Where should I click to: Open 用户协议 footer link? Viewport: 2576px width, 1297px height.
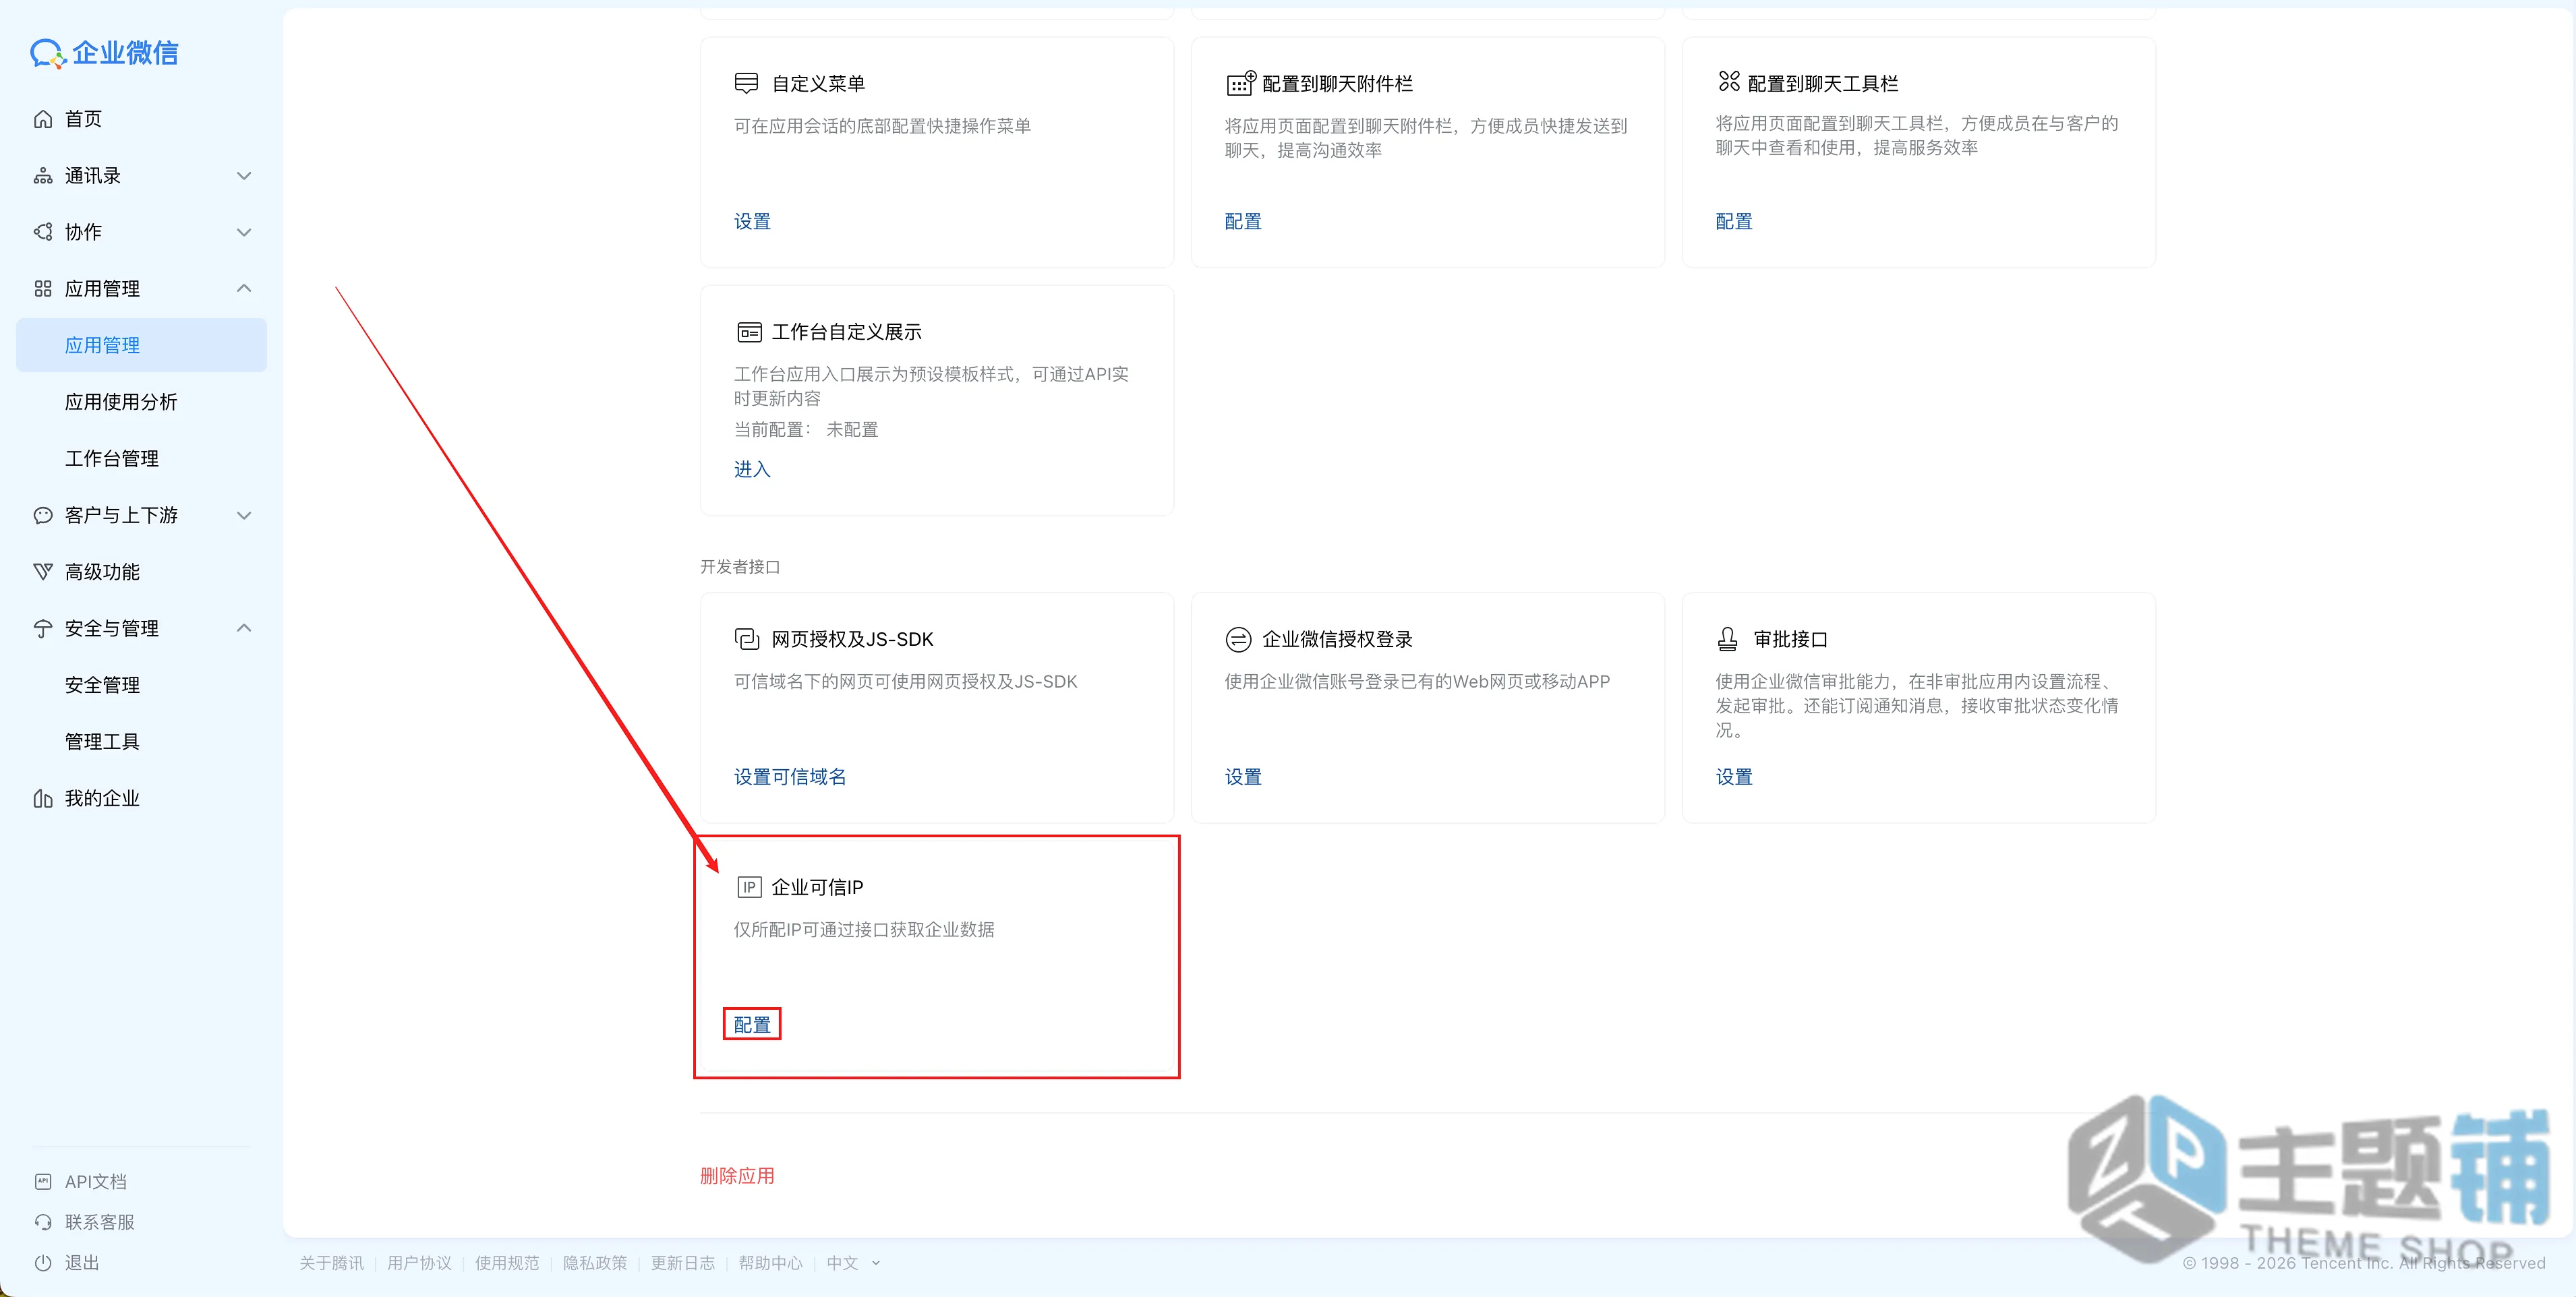click(x=419, y=1263)
